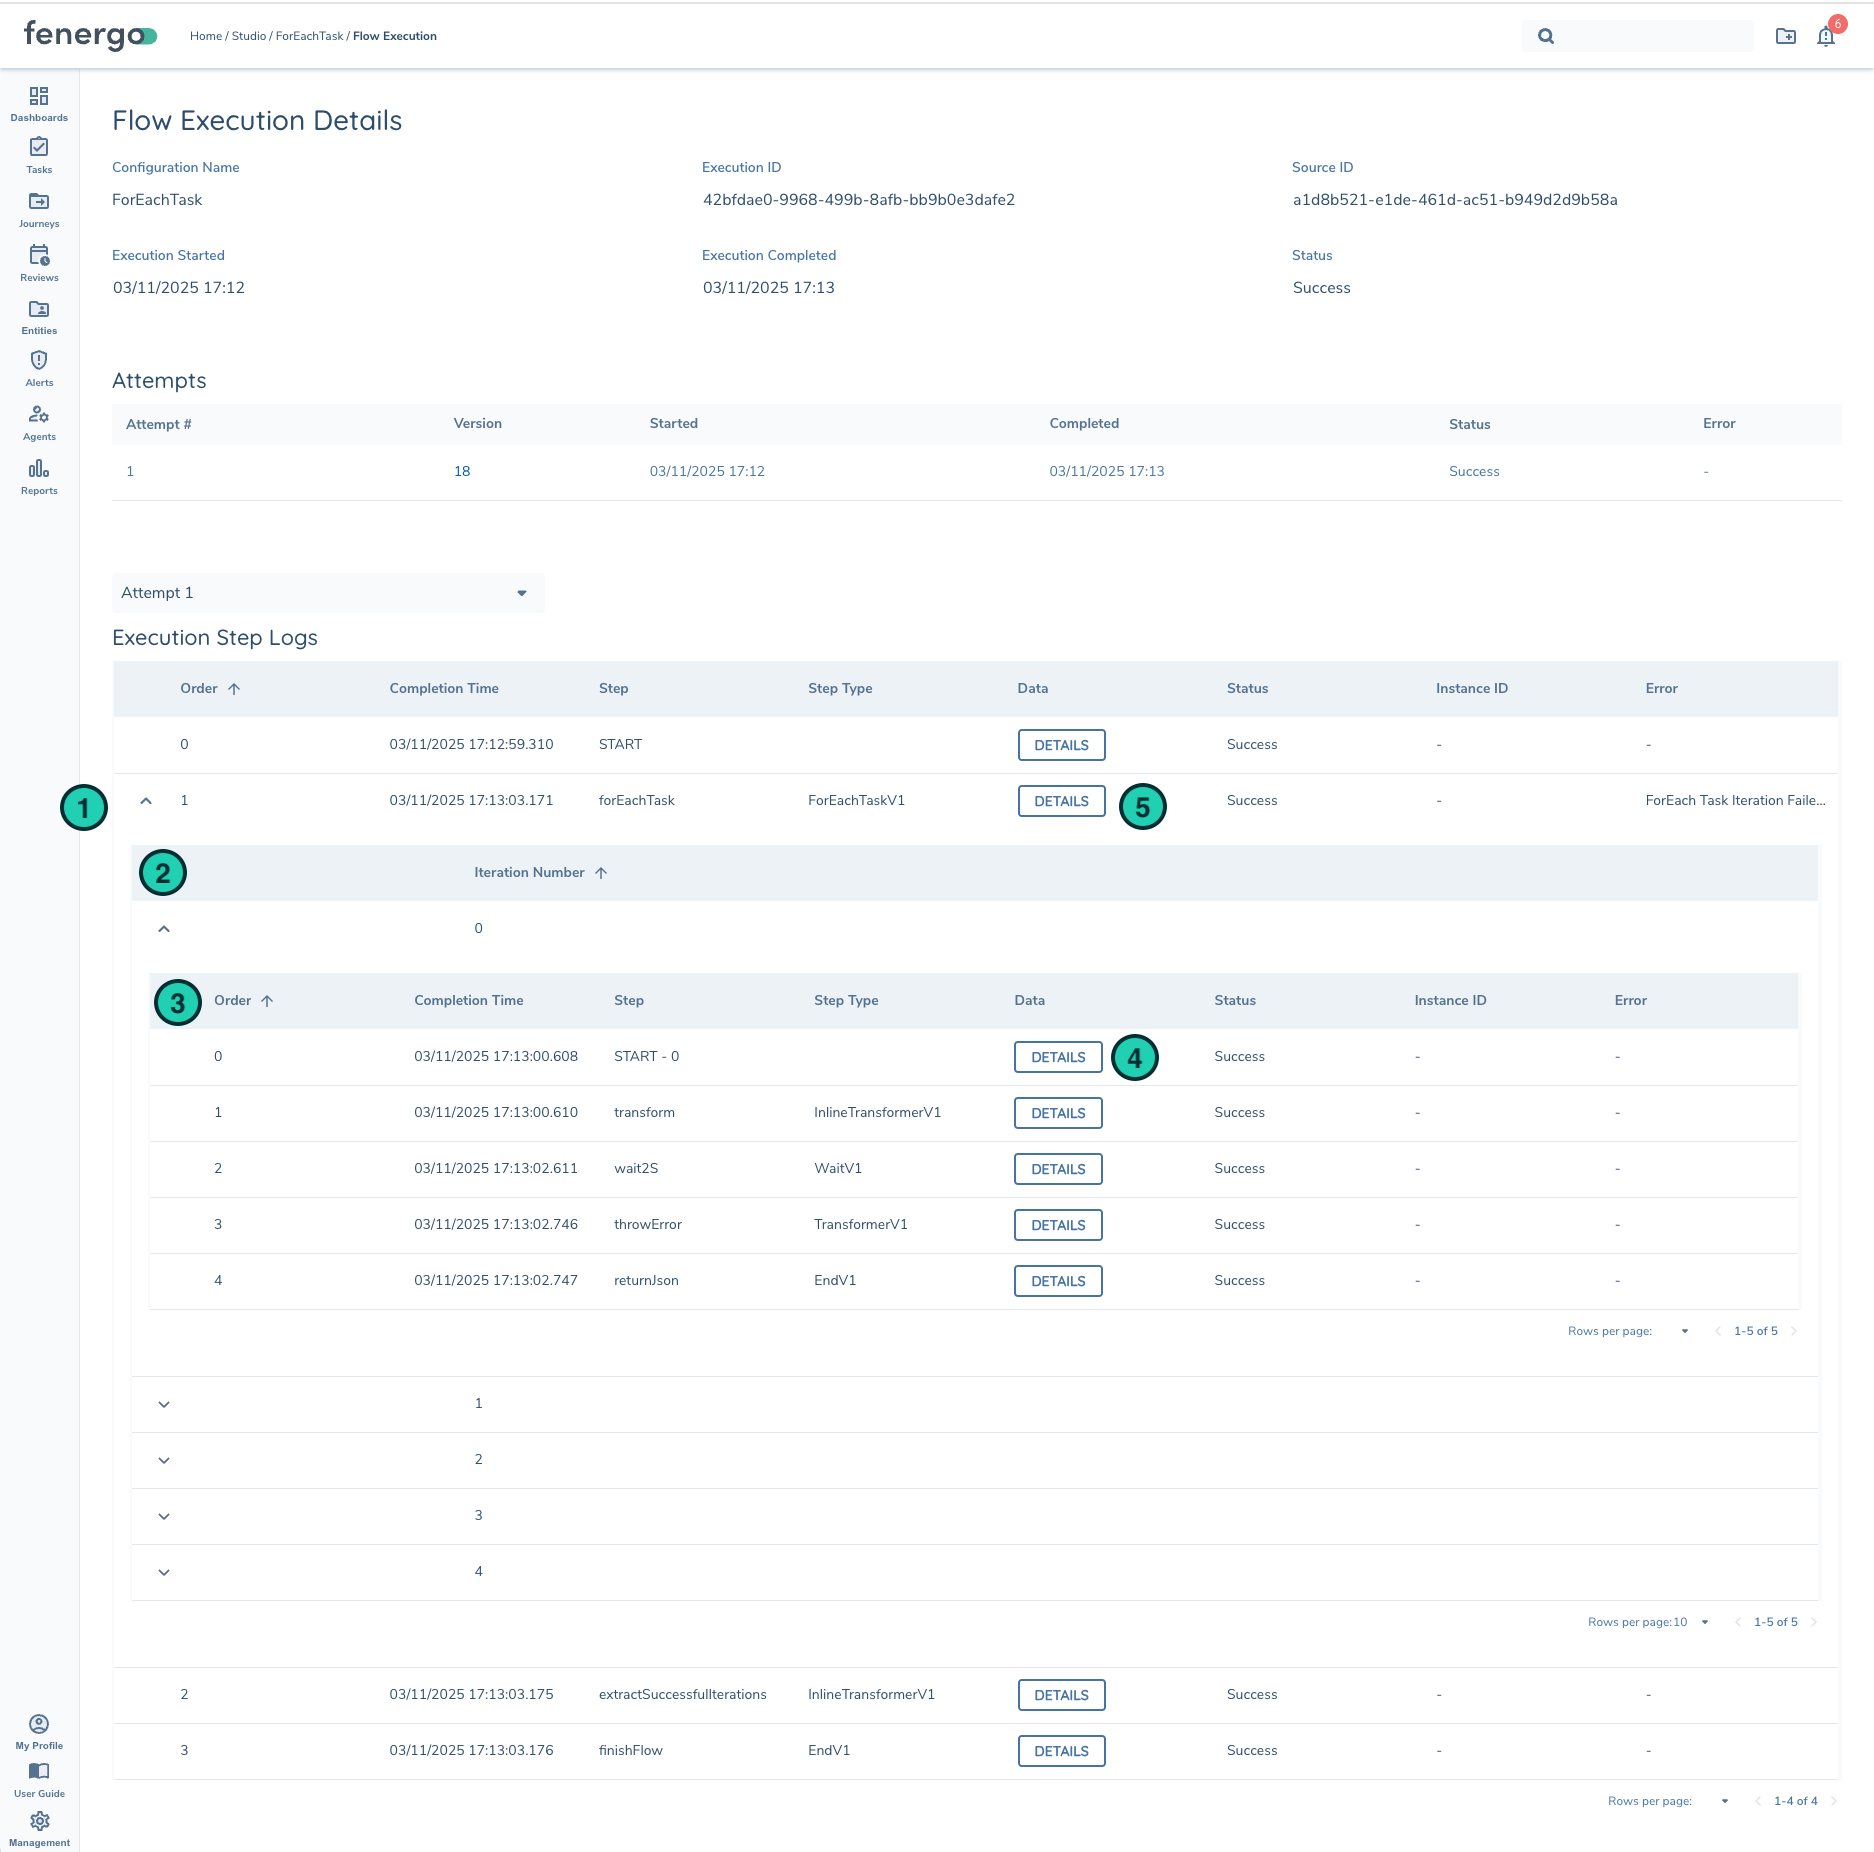
Task: Open the Management settings icon
Action: [x=38, y=1821]
